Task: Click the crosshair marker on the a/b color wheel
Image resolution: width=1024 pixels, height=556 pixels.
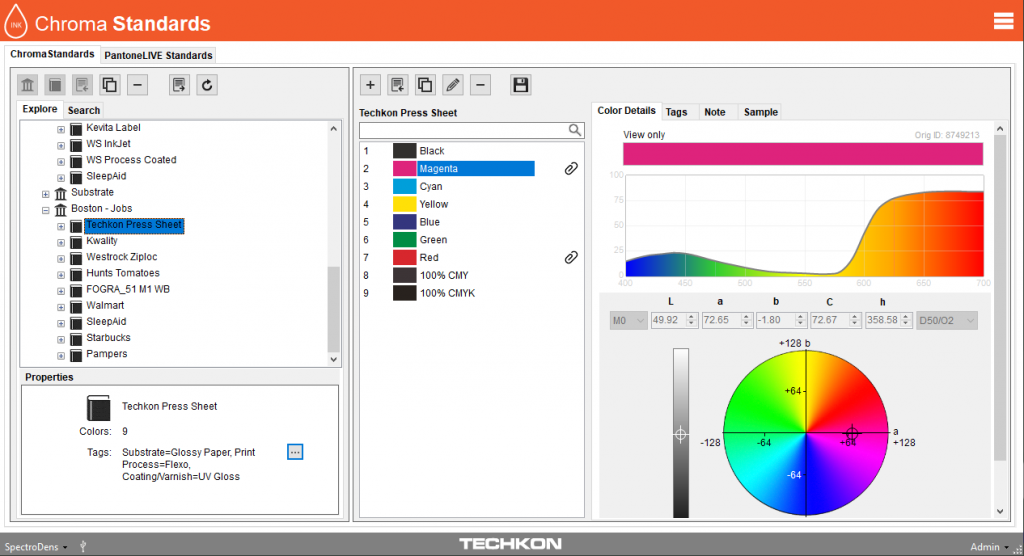Action: (852, 433)
